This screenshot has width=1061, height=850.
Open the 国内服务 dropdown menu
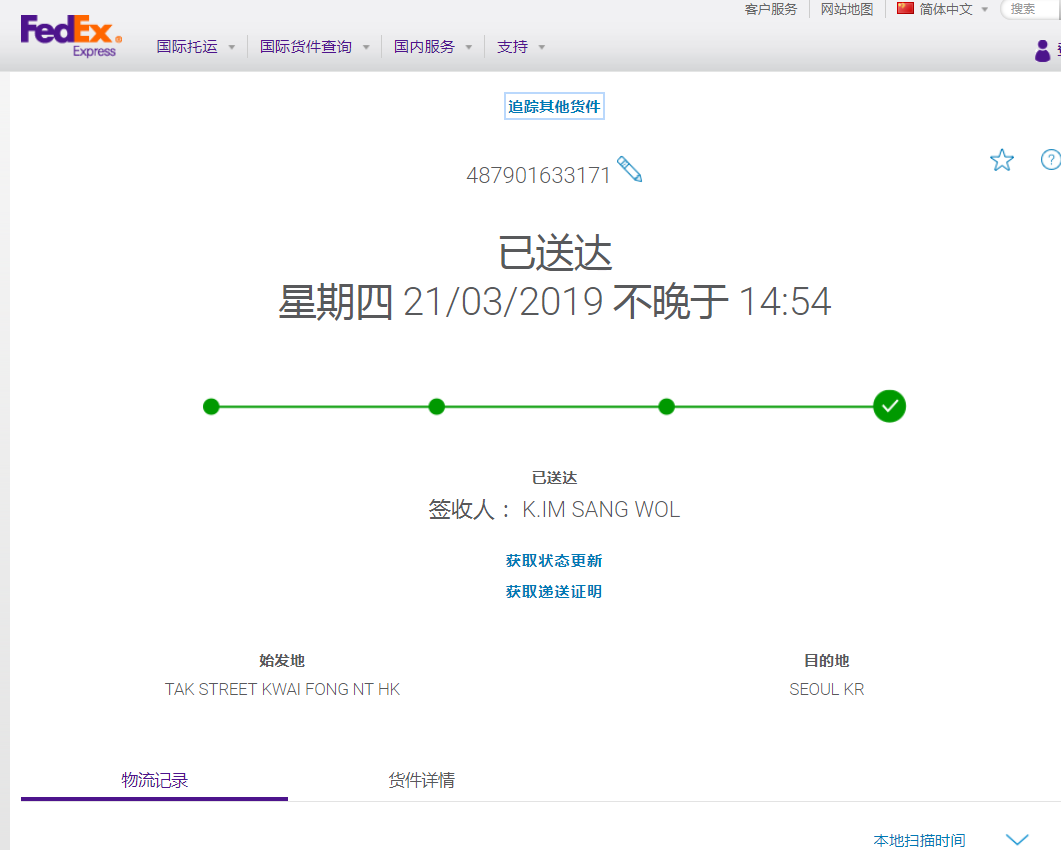433,47
